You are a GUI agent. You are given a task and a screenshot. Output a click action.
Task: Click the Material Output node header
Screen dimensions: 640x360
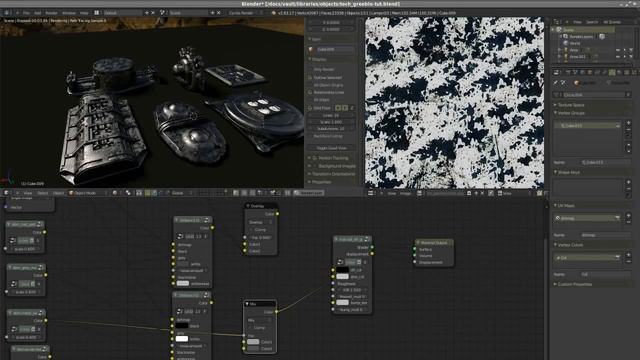(x=434, y=242)
